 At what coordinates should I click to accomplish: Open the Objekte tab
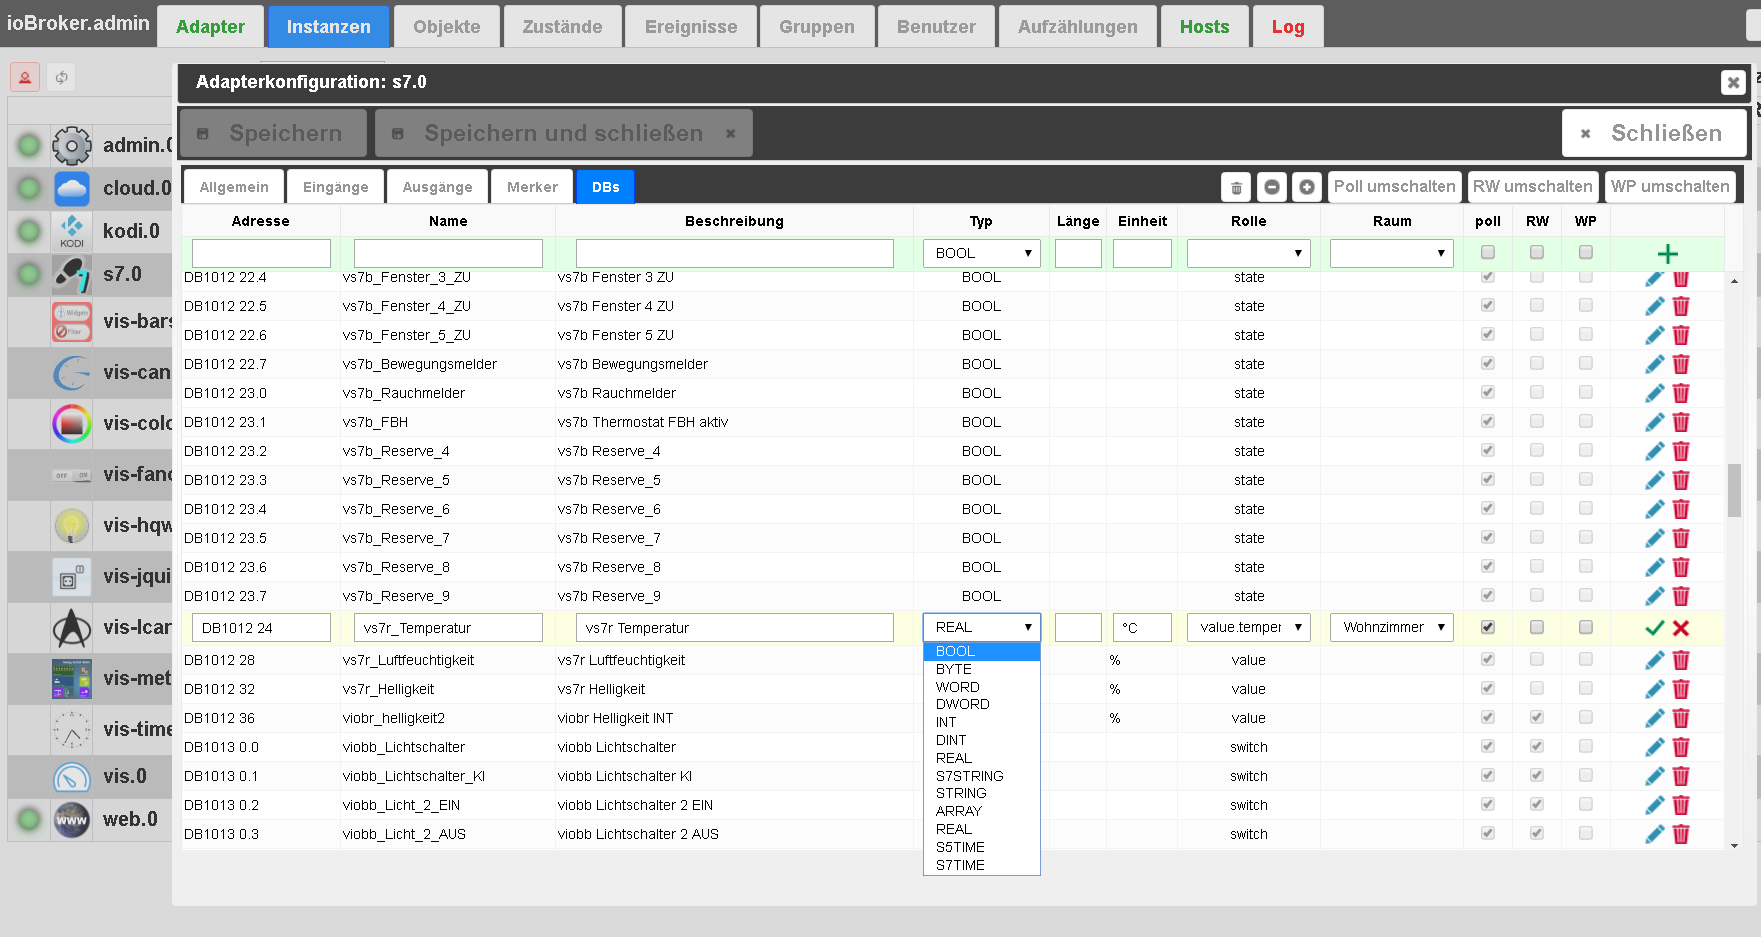pos(447,27)
